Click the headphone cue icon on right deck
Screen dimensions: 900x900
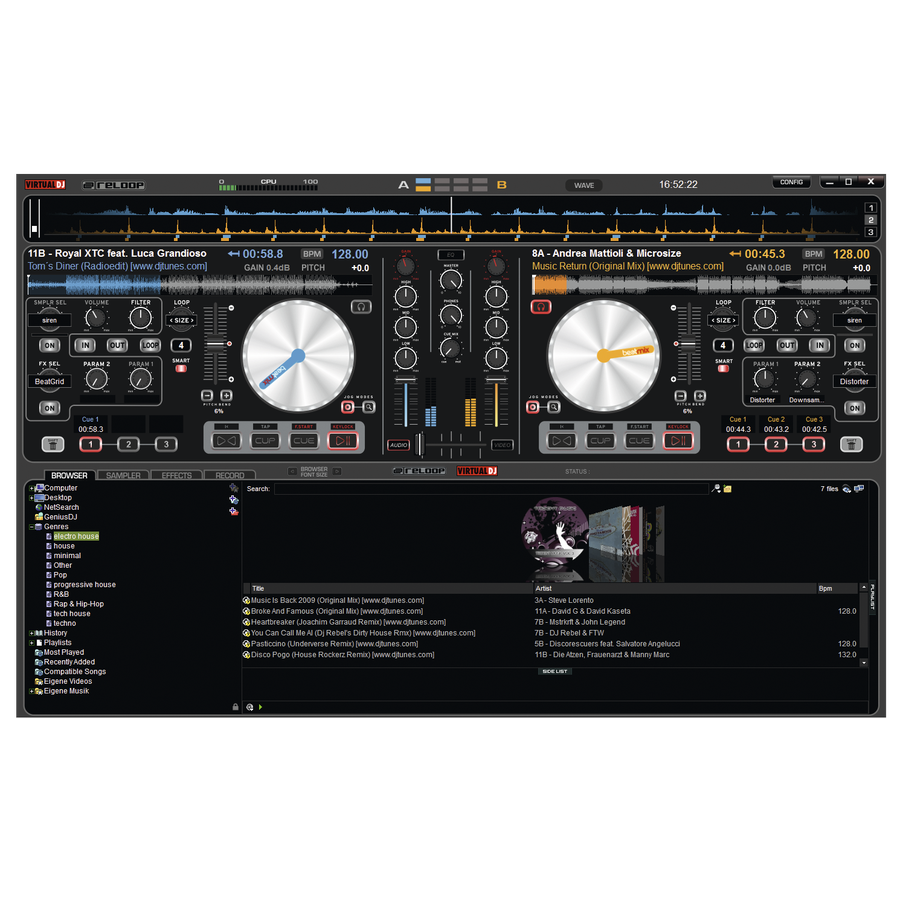pos(541,307)
